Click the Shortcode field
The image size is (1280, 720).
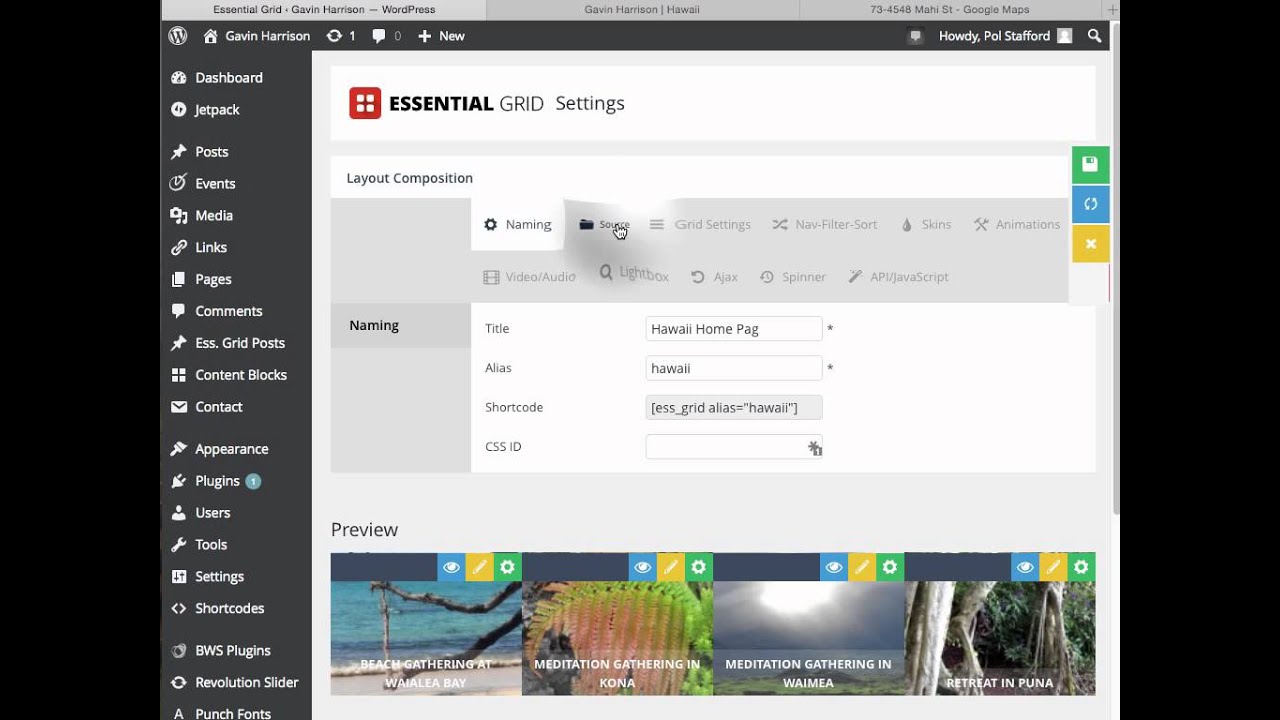(734, 408)
